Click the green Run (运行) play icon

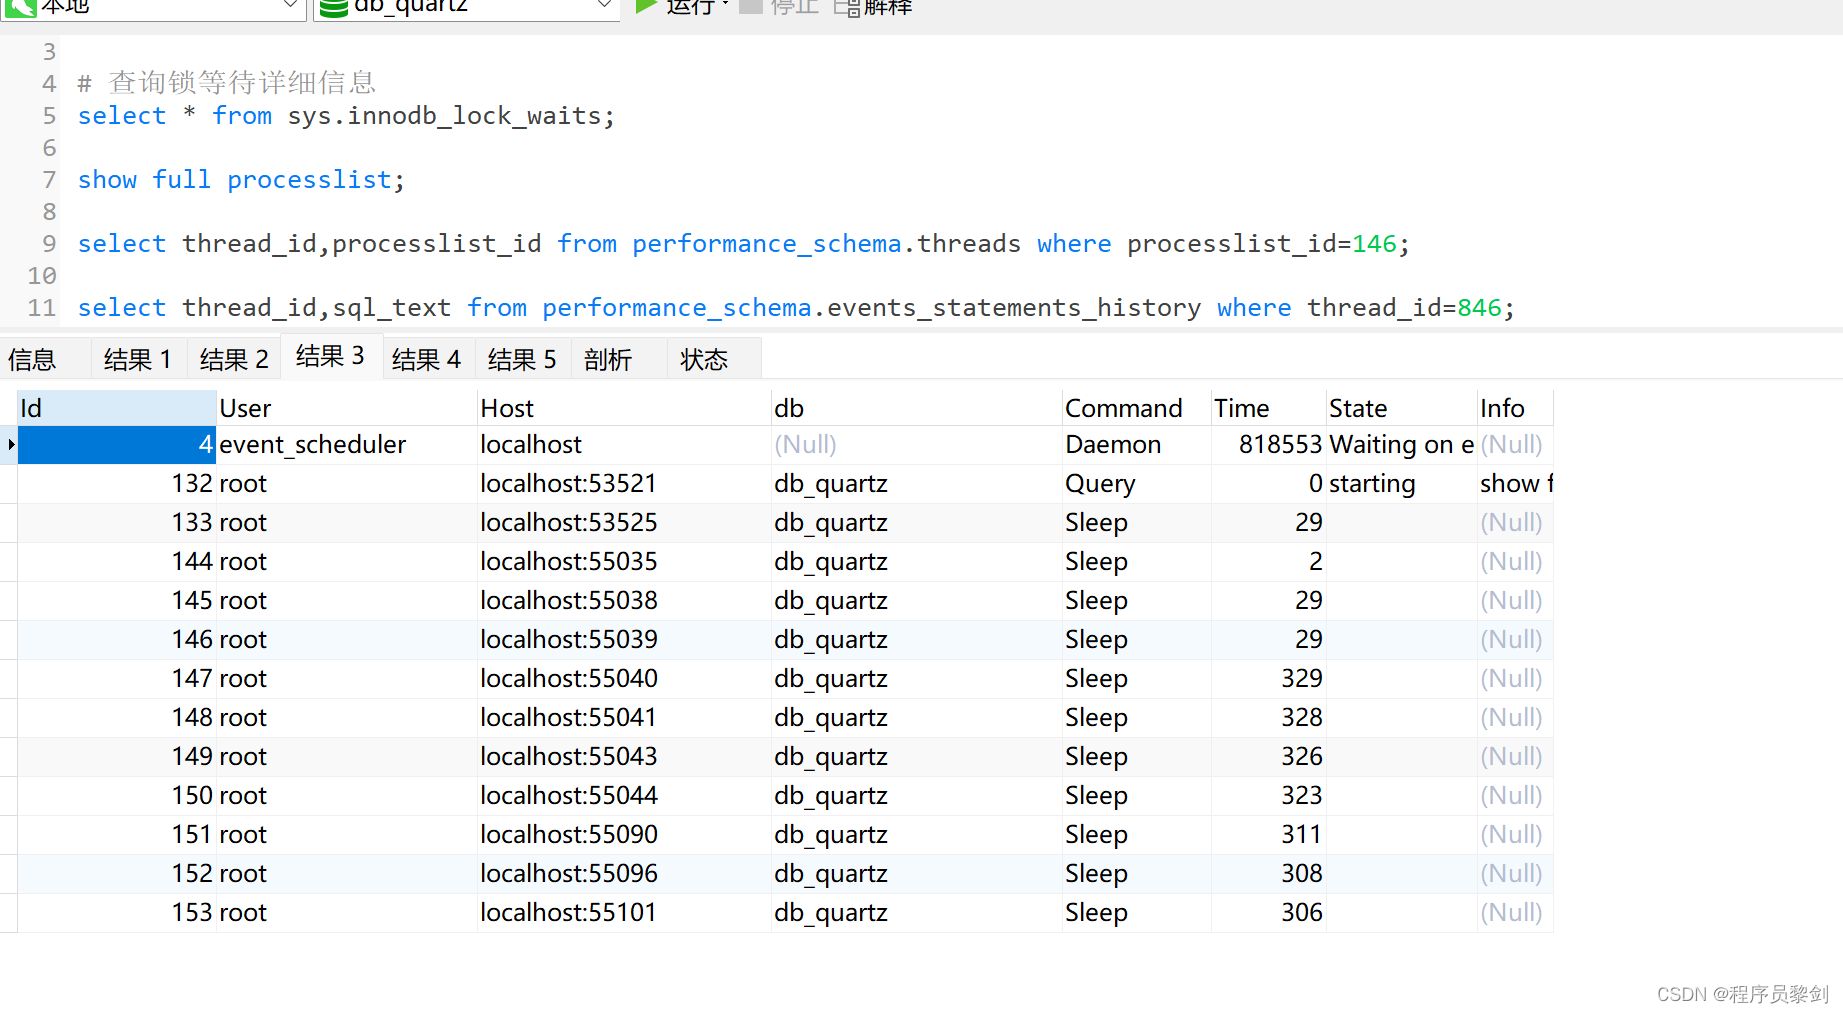click(x=645, y=7)
